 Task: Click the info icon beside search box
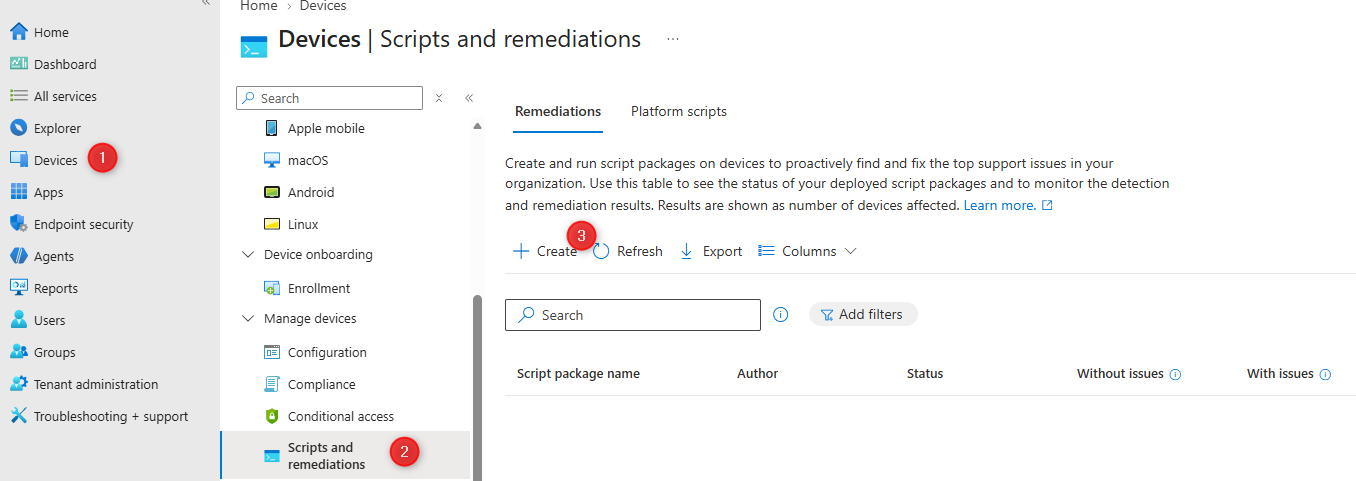tap(781, 314)
